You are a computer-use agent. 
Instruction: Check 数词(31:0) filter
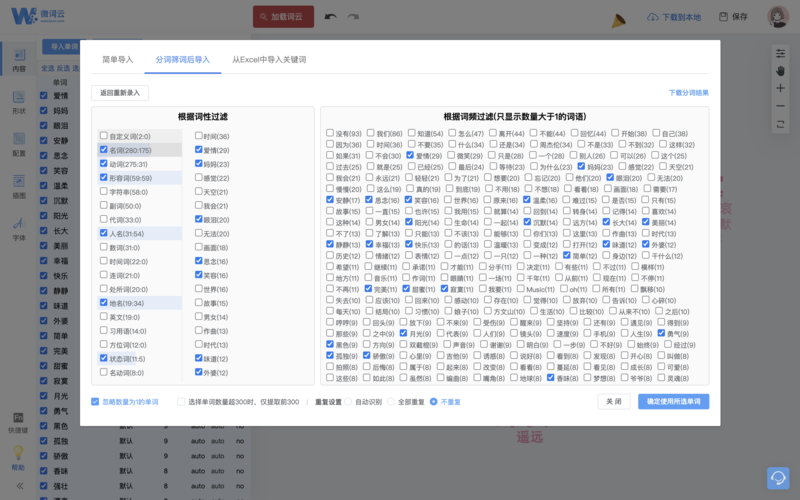pyautogui.click(x=104, y=247)
